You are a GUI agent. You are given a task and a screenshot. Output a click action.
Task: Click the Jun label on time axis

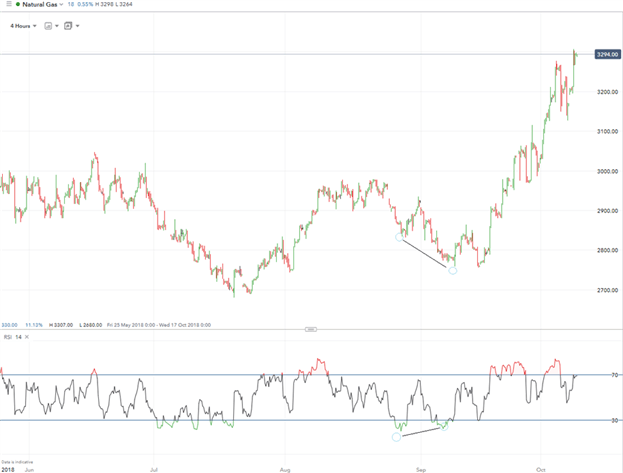point(29,470)
